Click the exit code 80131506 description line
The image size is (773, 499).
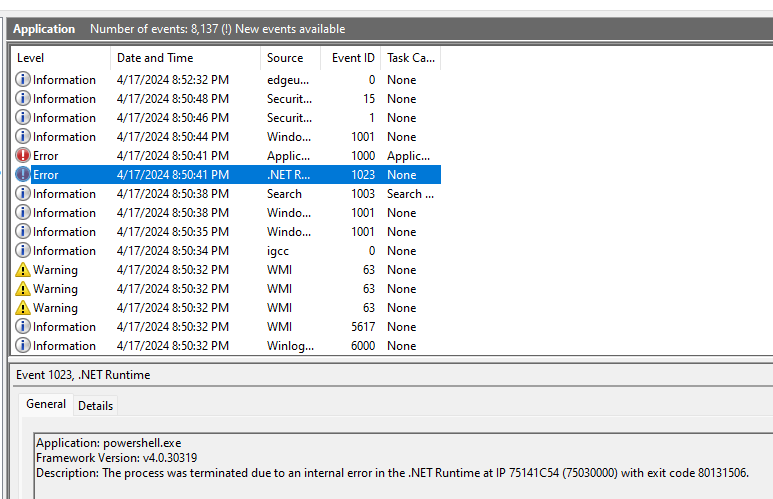392,473
